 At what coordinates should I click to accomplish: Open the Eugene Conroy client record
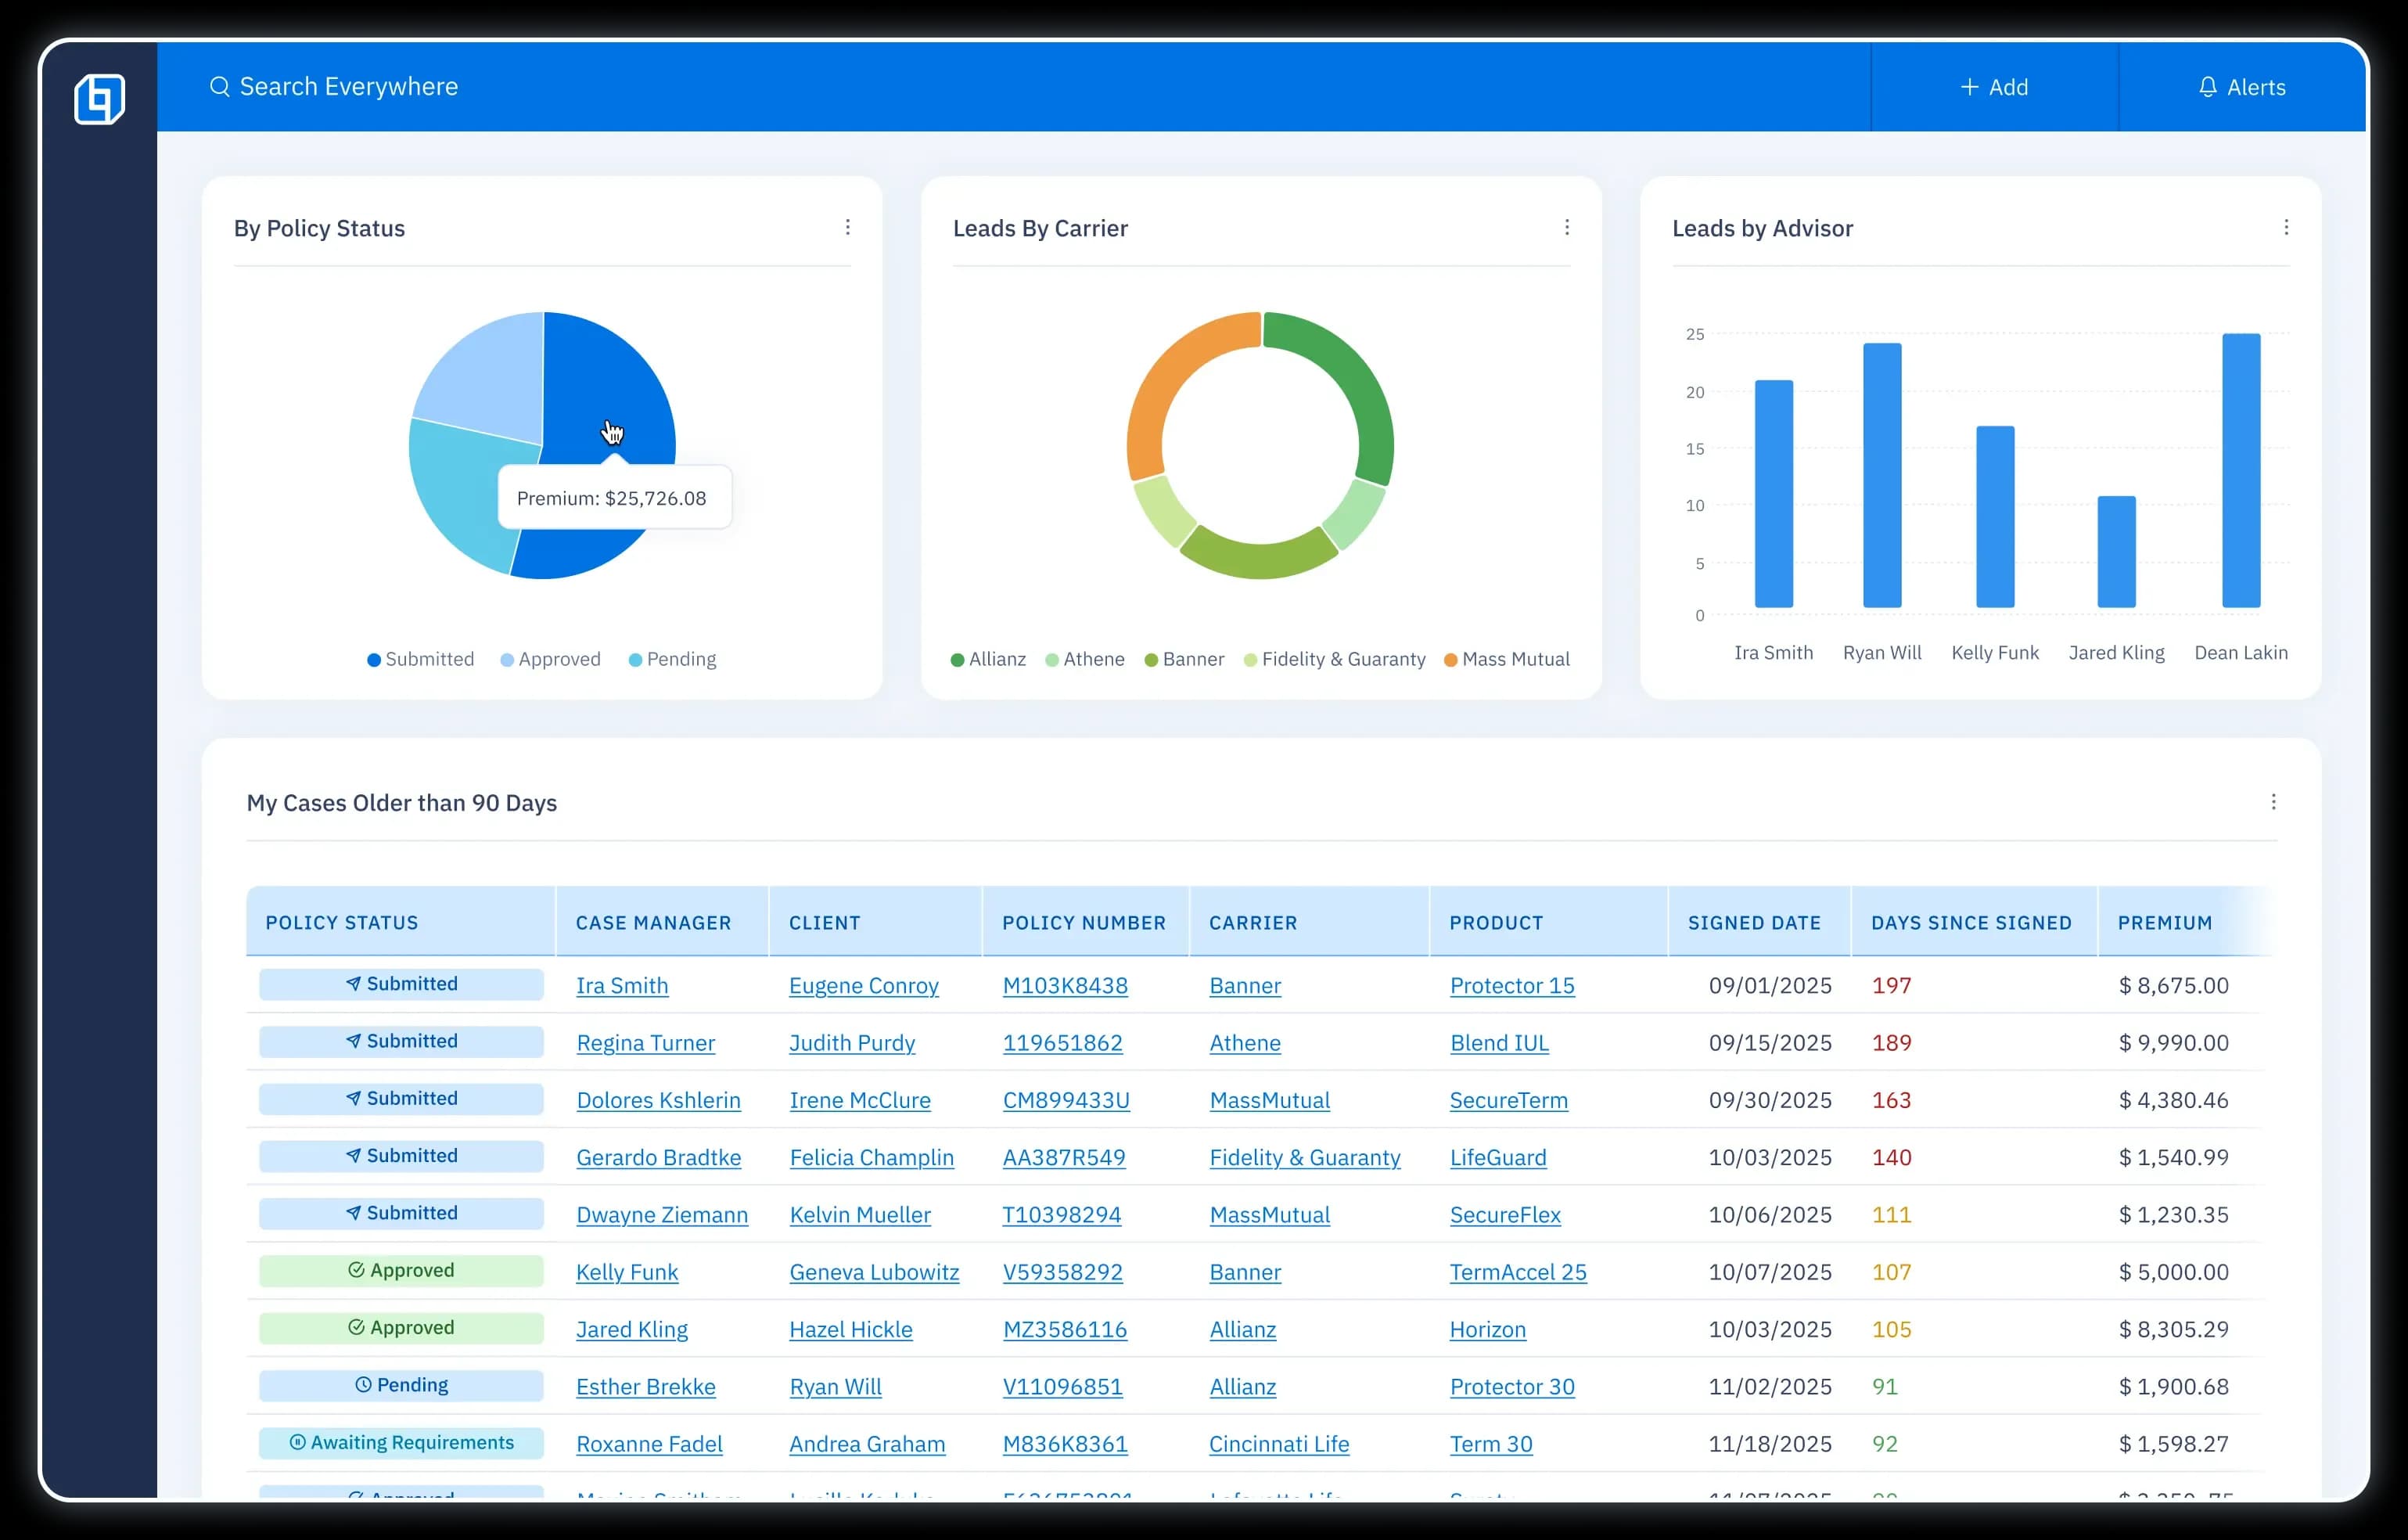(x=864, y=985)
